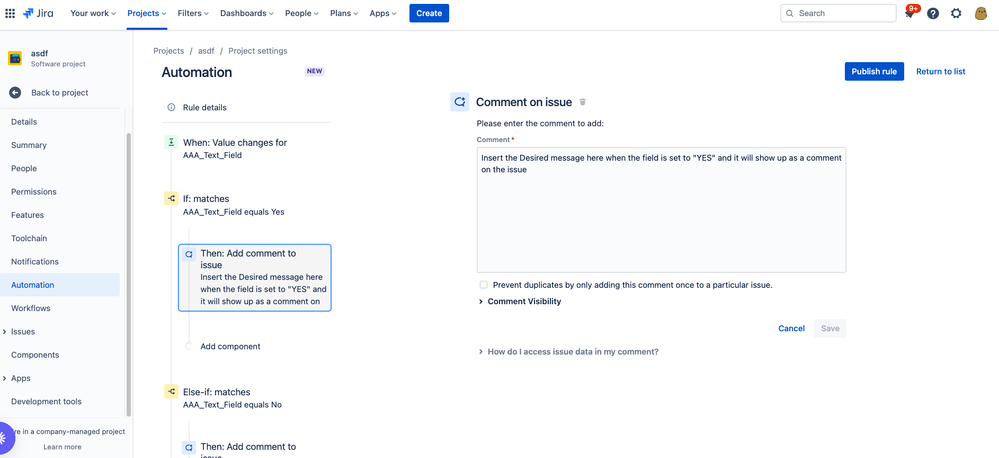The width and height of the screenshot is (999, 458).
Task: Click the Comment on issue header icon
Action: tap(459, 102)
